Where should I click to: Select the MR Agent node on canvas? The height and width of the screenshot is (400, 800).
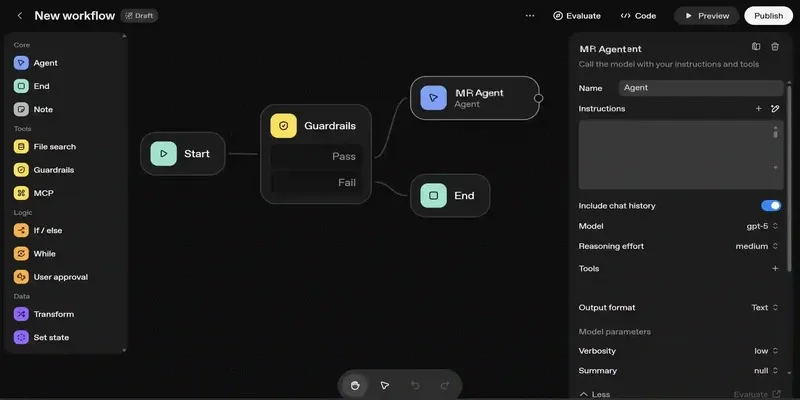tap(474, 98)
